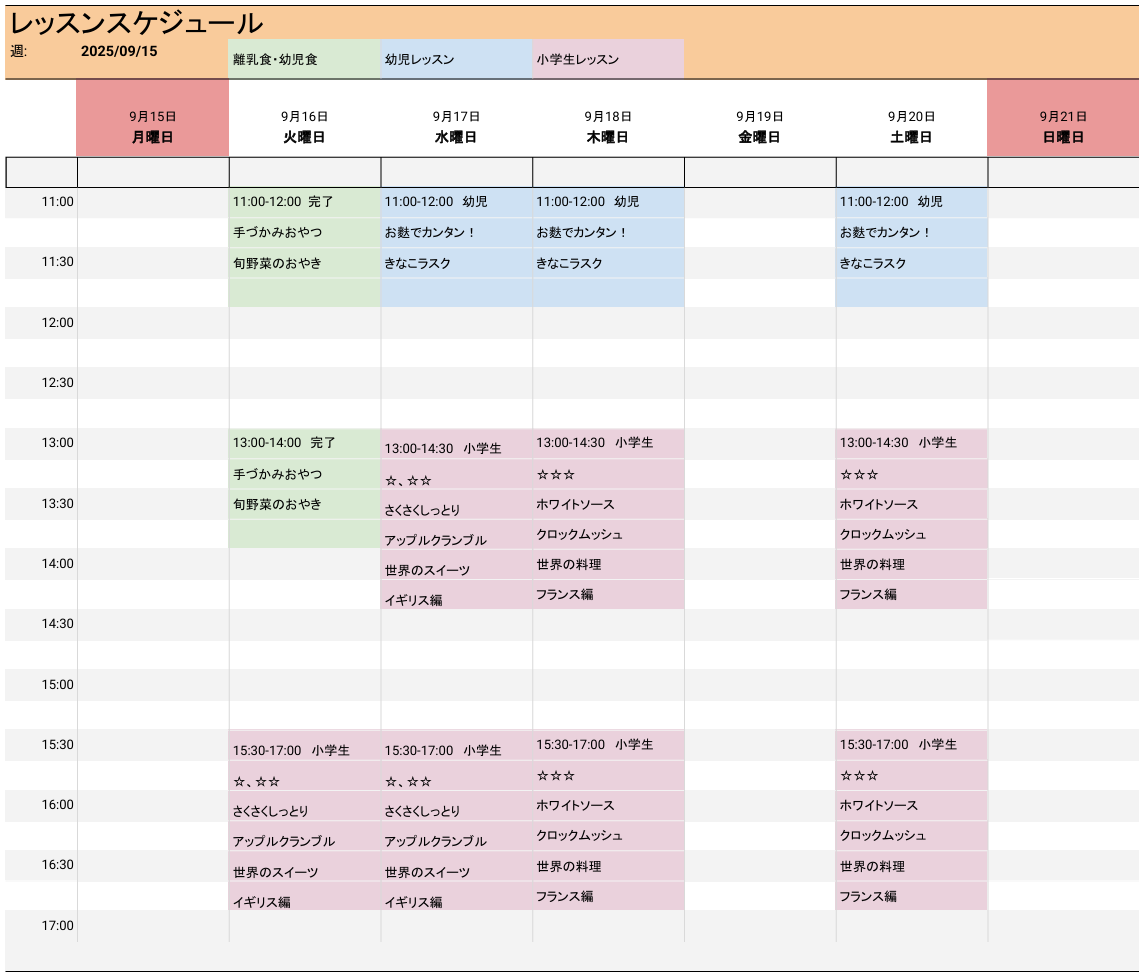The width and height of the screenshot is (1139, 972).
Task: Click Thursday 15:30 lesson's フランス編 cell
Action: (608, 896)
